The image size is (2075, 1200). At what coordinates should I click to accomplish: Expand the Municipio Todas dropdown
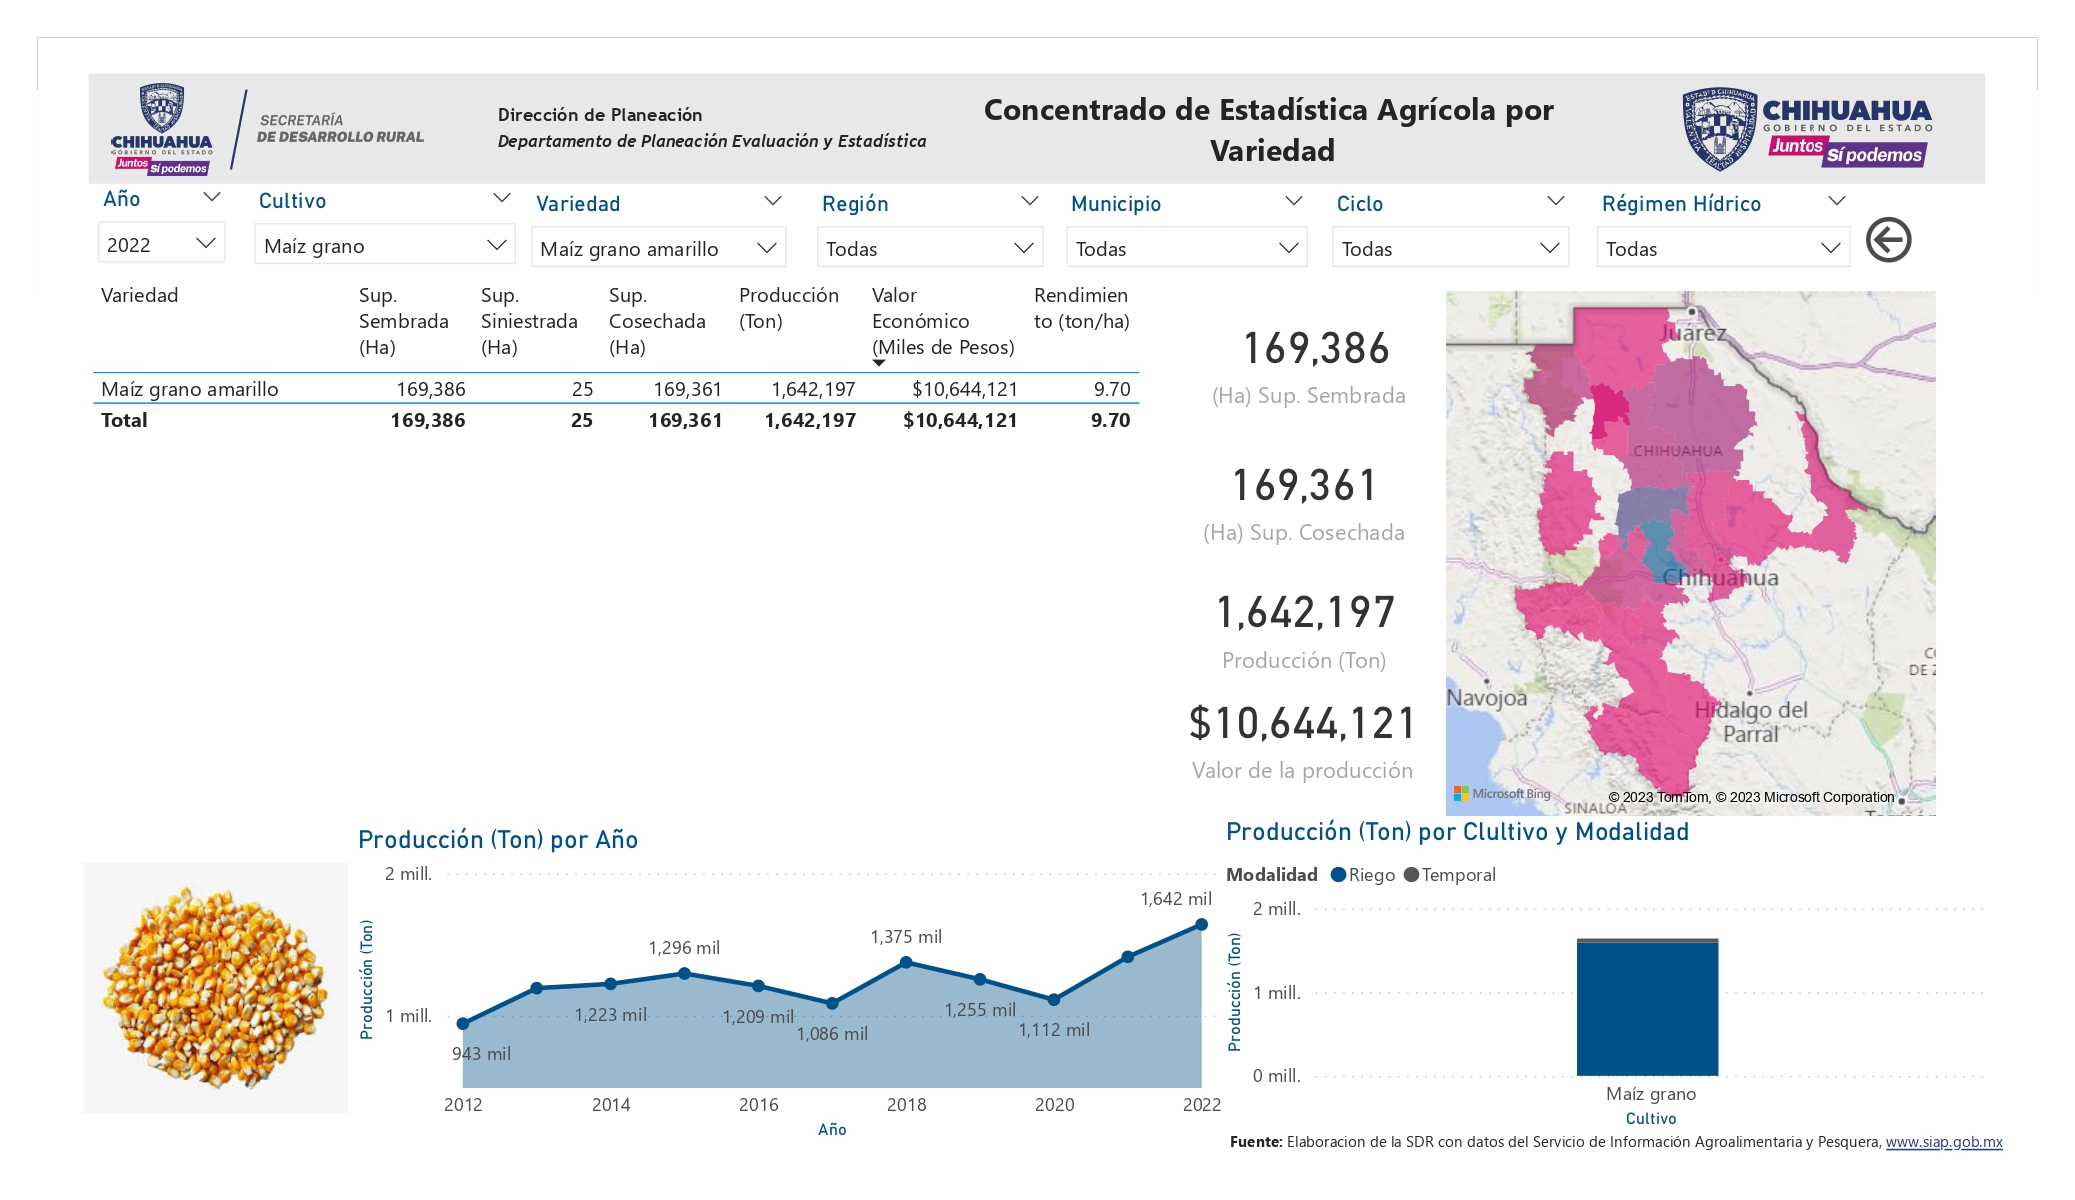pyautogui.click(x=1187, y=248)
